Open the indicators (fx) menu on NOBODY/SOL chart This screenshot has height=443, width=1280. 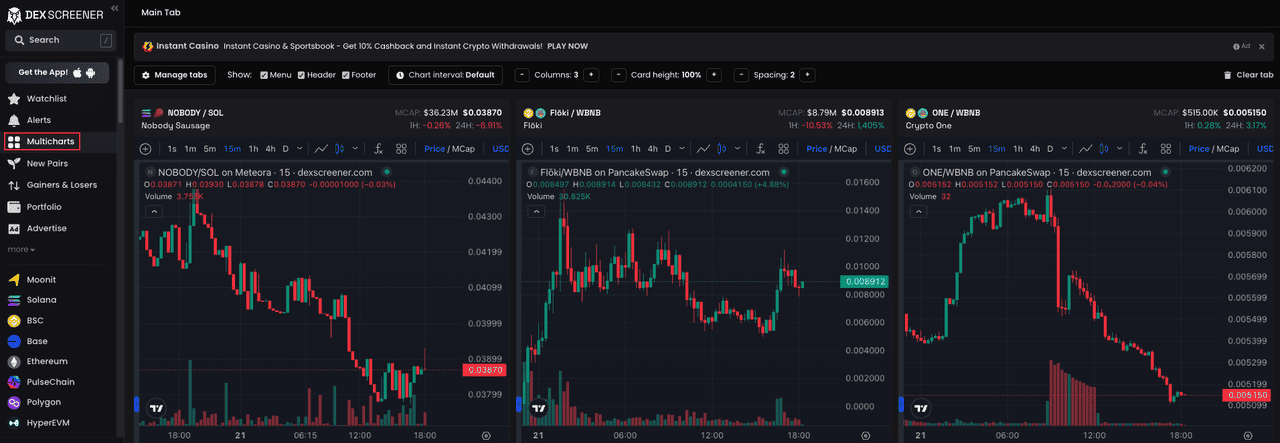pos(379,149)
